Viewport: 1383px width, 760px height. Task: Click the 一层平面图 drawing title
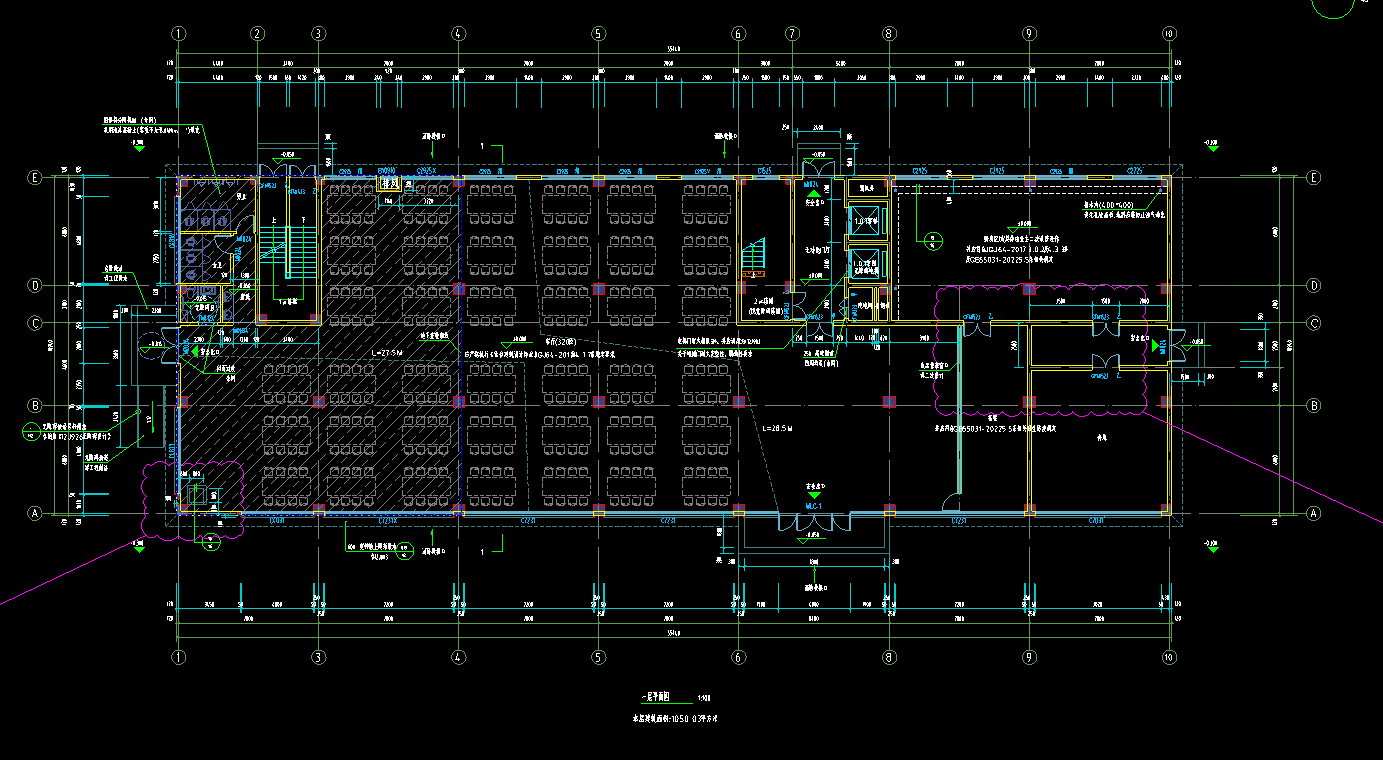pyautogui.click(x=656, y=698)
